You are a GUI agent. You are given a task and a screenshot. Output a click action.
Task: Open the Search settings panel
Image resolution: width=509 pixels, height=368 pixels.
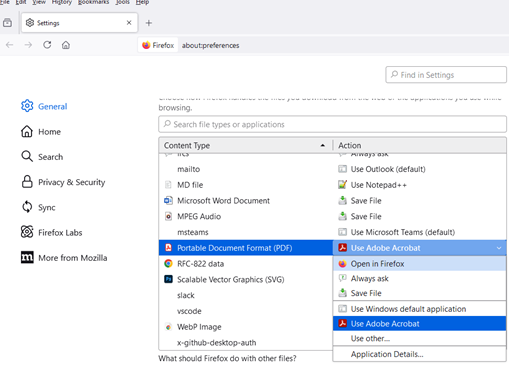tap(42, 157)
